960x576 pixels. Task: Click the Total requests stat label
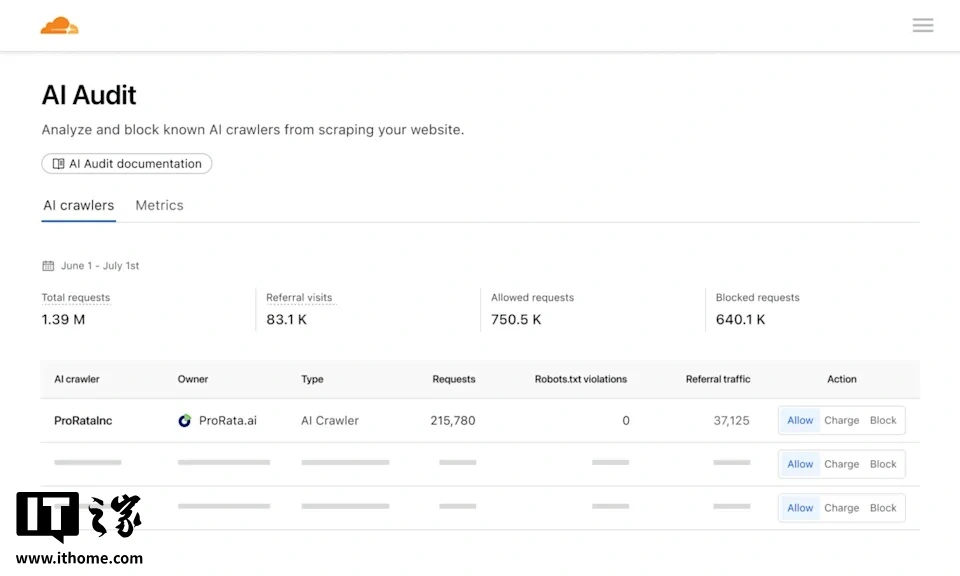[76, 298]
